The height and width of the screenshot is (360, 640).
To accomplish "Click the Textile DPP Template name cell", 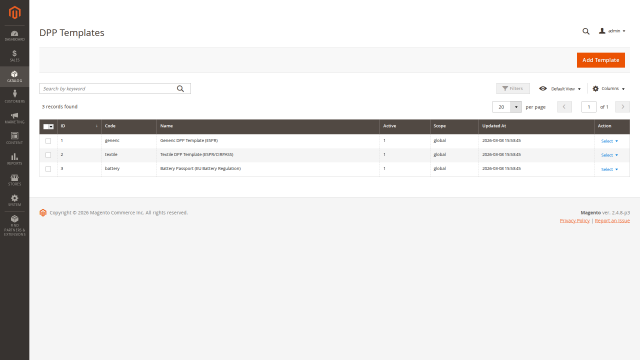I will [268, 154].
